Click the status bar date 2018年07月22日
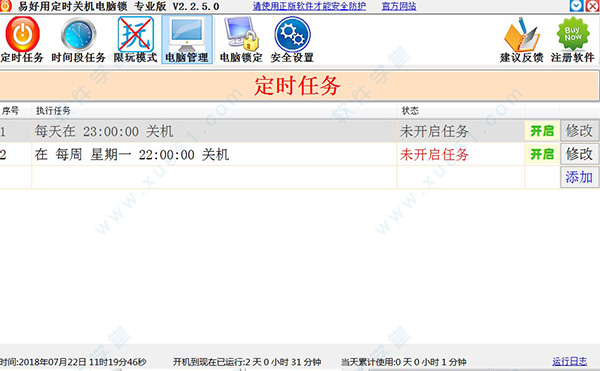This screenshot has width=600, height=371. click(x=53, y=362)
